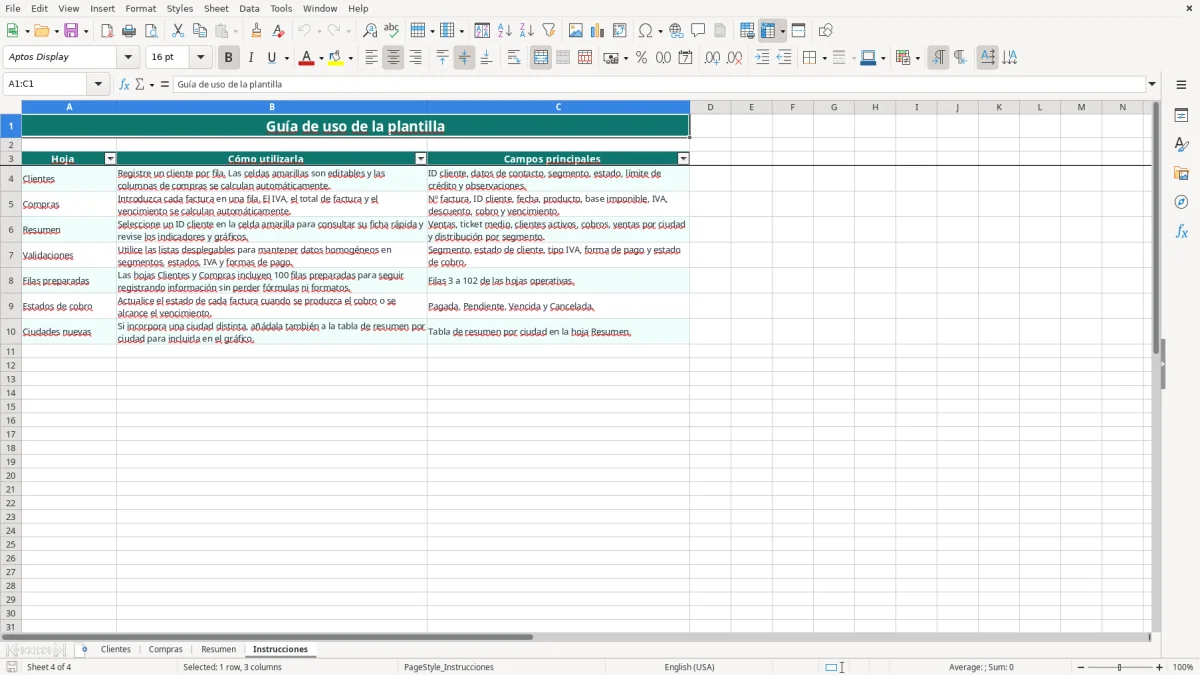Increase cell indent
Image resolution: width=1200 pixels, height=675 pixels.
pyautogui.click(x=762, y=58)
